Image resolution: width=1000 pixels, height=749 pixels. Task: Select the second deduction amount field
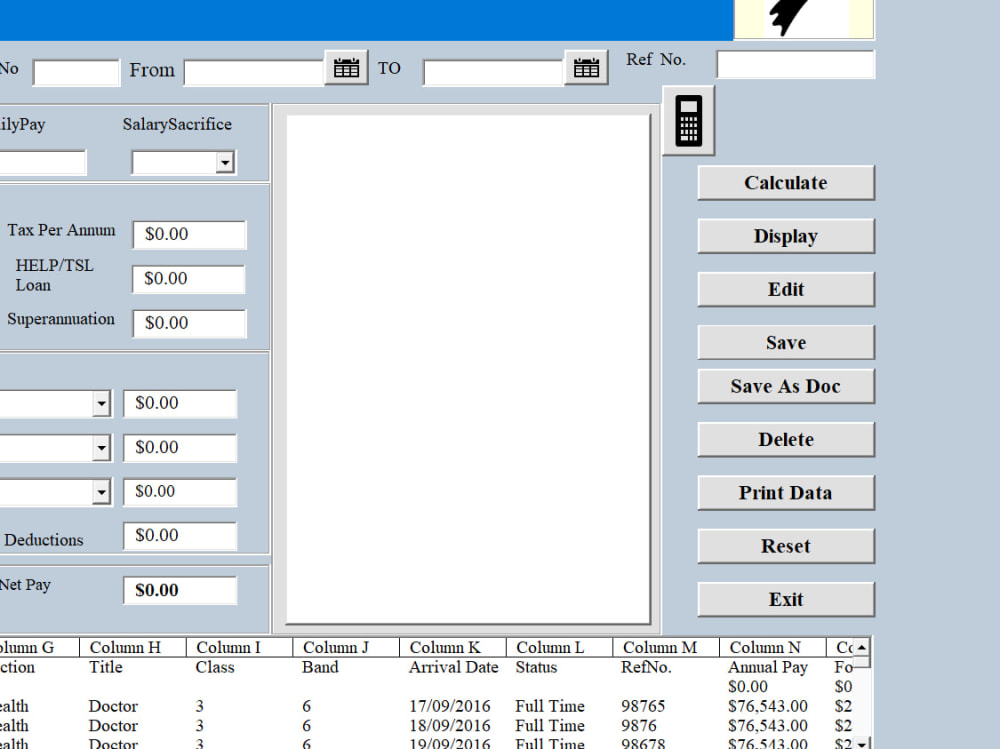pos(180,447)
